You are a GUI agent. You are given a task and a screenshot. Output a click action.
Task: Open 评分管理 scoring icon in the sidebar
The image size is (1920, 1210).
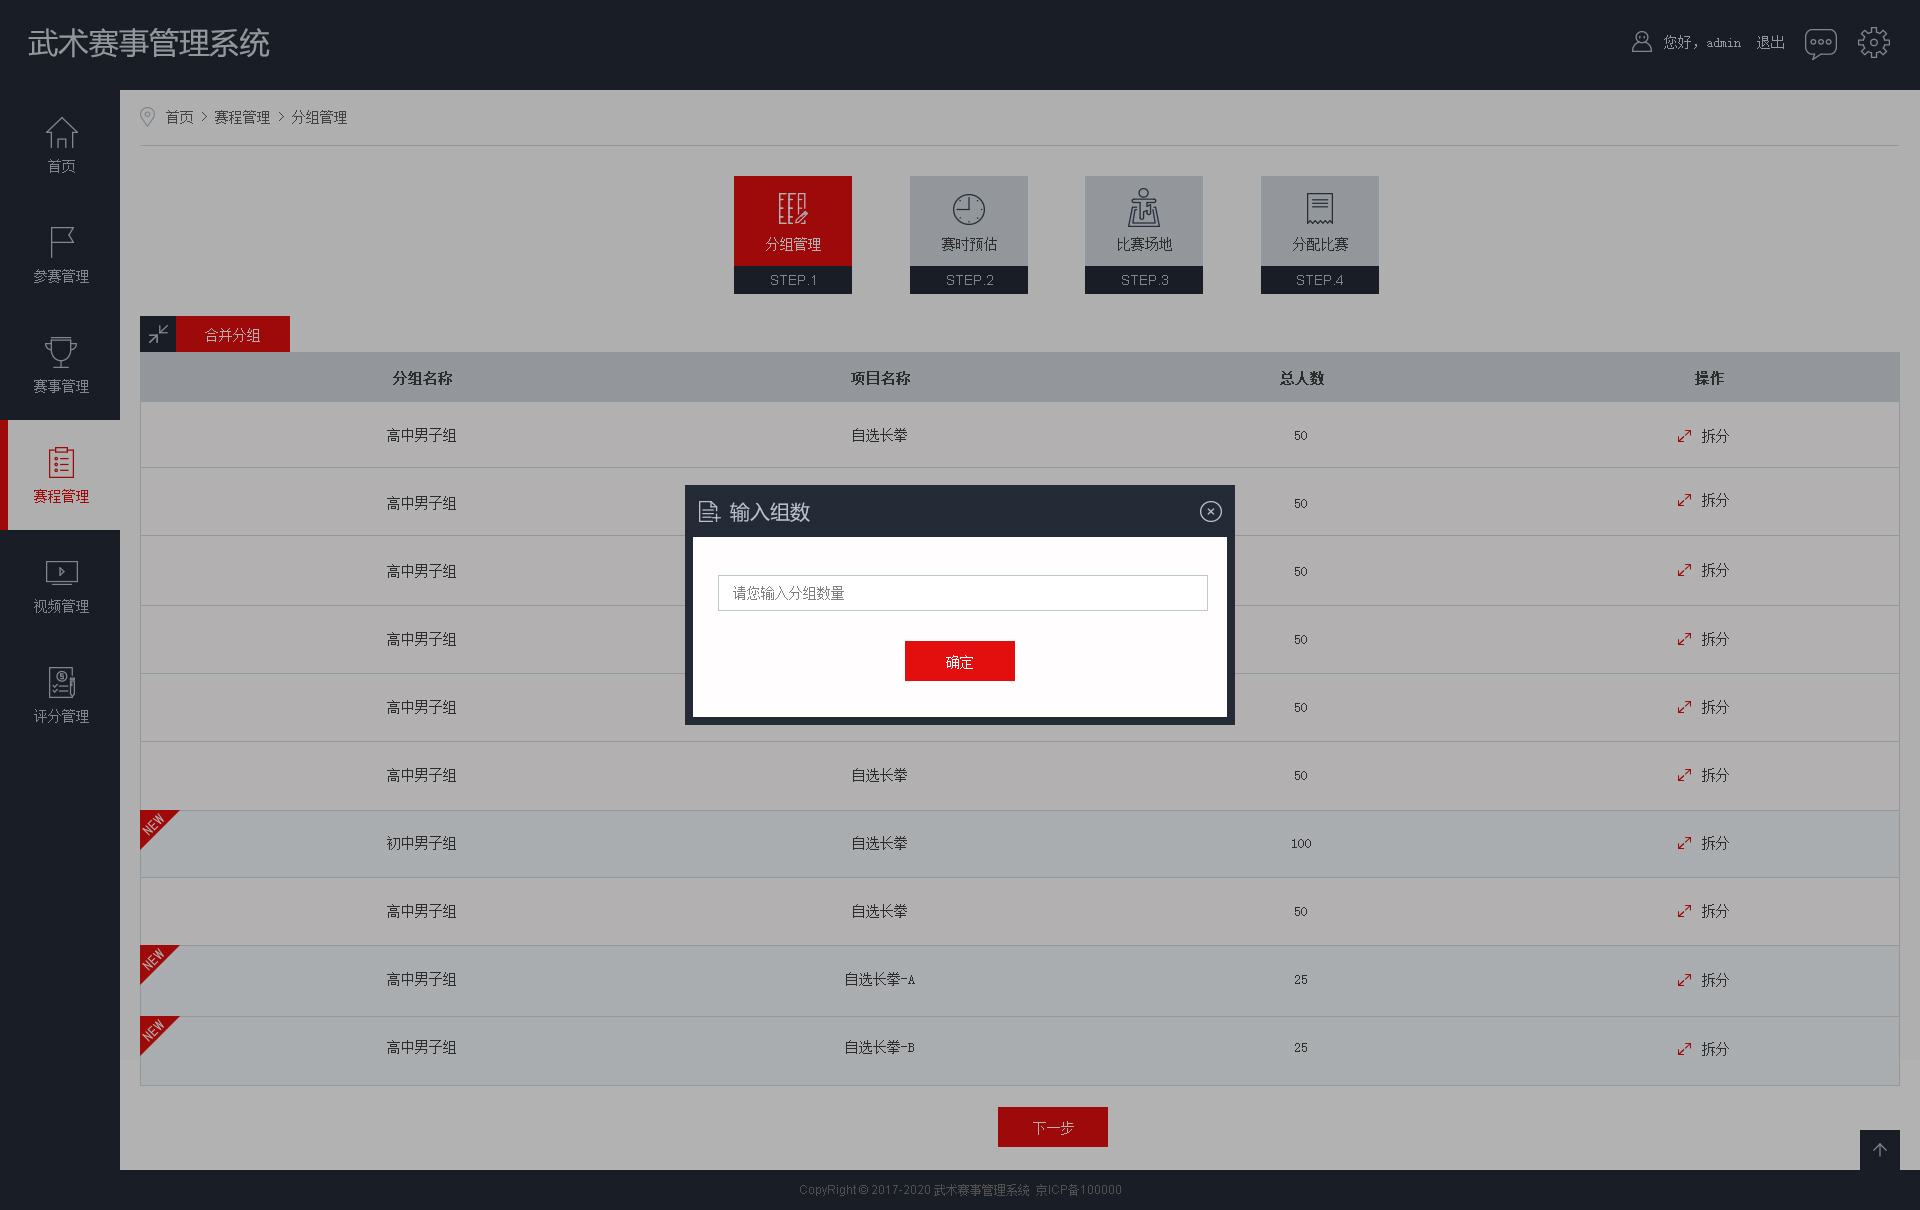[61, 683]
